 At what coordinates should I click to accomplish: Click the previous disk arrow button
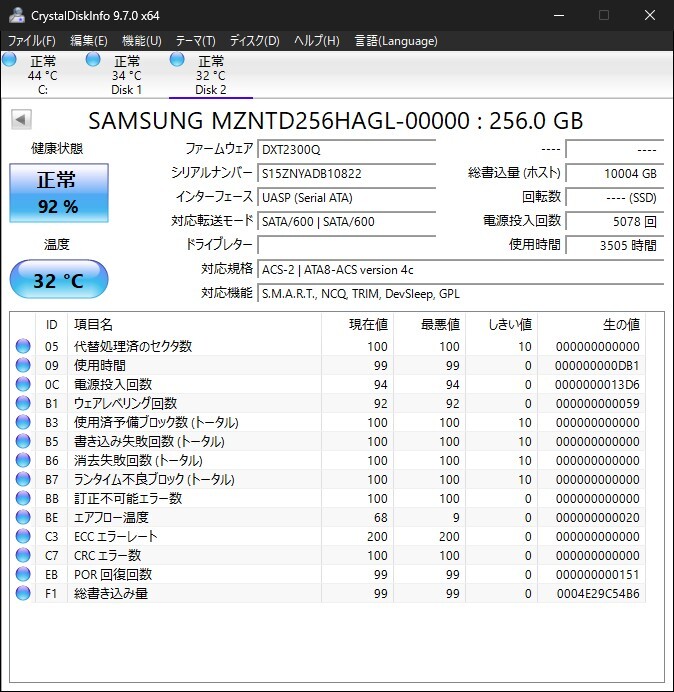pos(21,120)
